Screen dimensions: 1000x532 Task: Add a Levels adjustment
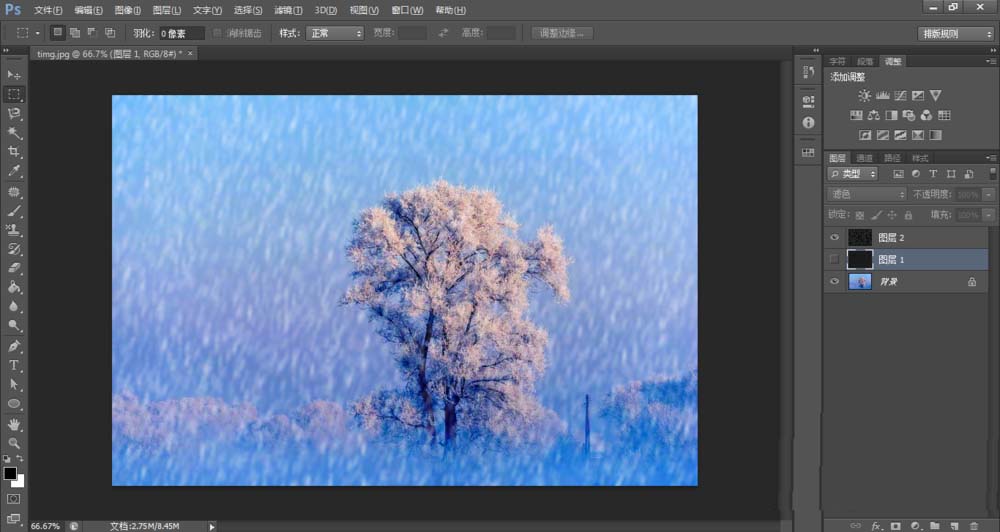click(x=883, y=96)
